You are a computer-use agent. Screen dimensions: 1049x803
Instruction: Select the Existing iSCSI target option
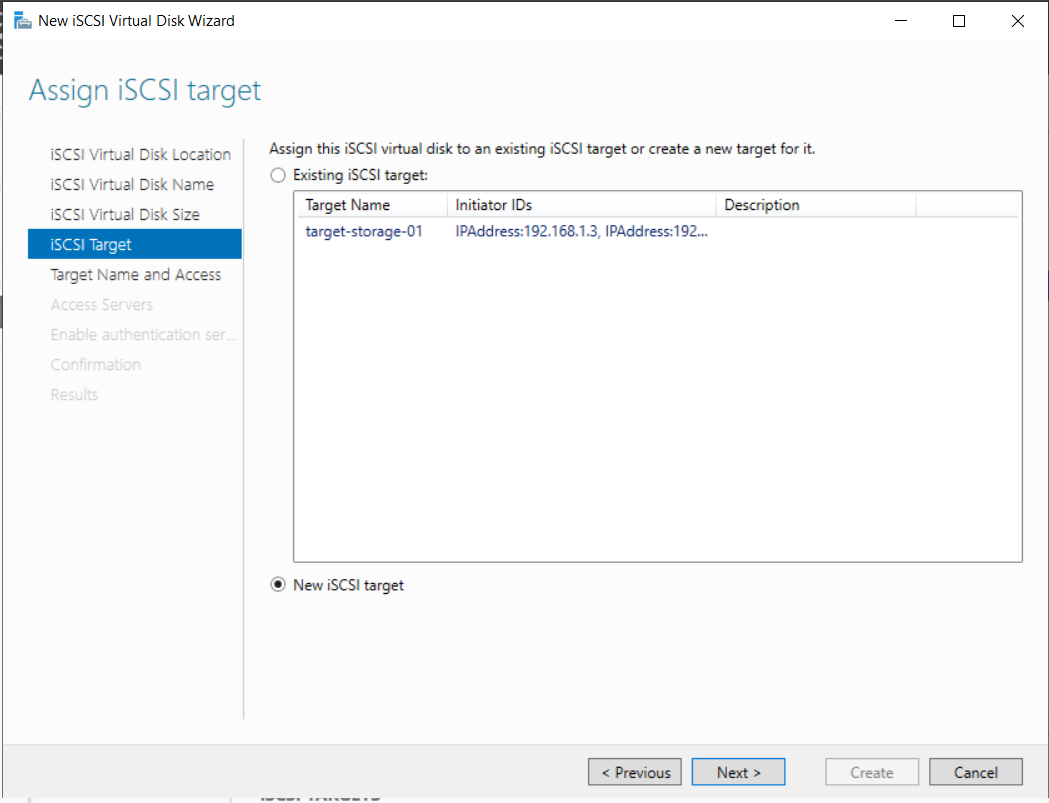(277, 174)
